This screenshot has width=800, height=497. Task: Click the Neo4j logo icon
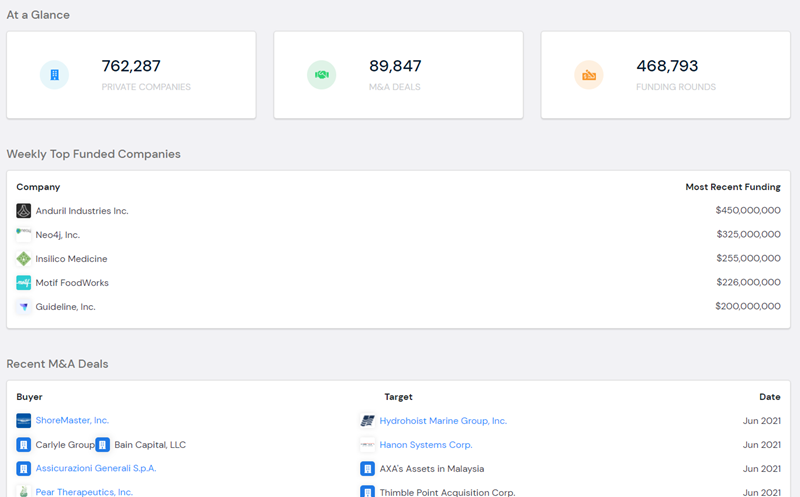tap(23, 235)
